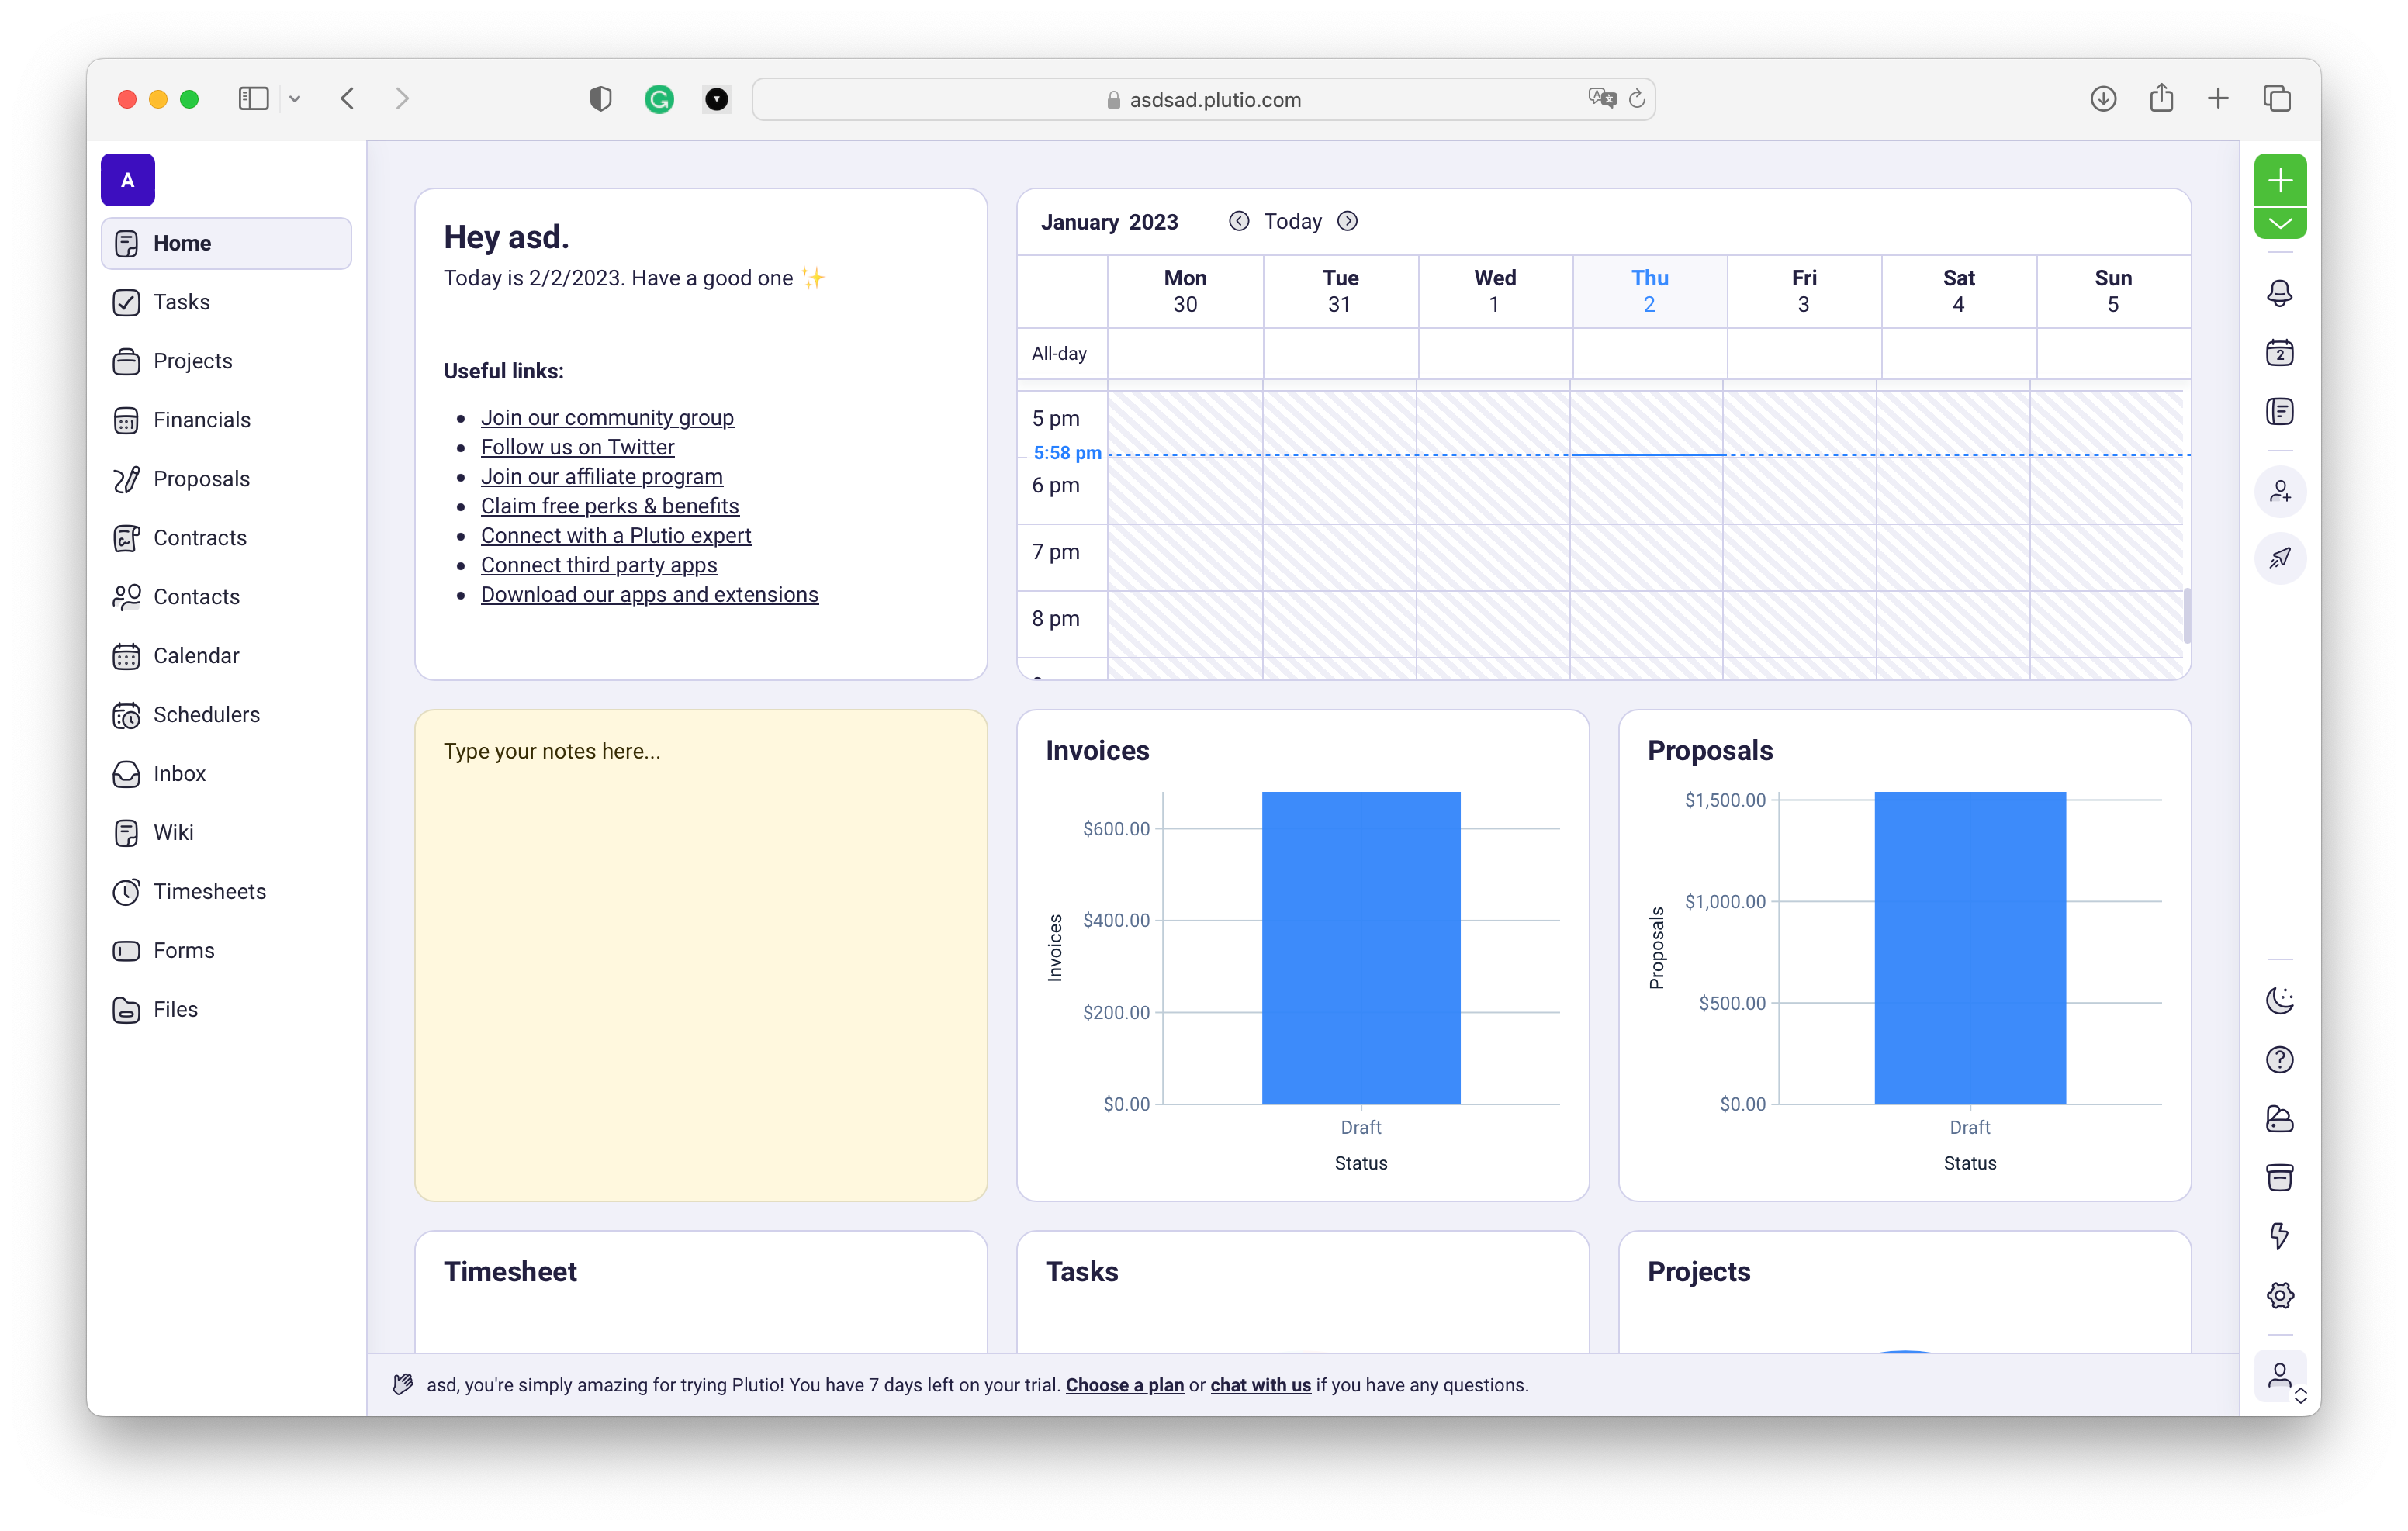Open the quick automations lightning icon
Viewport: 2408px width, 1531px height.
pyautogui.click(x=2281, y=1237)
